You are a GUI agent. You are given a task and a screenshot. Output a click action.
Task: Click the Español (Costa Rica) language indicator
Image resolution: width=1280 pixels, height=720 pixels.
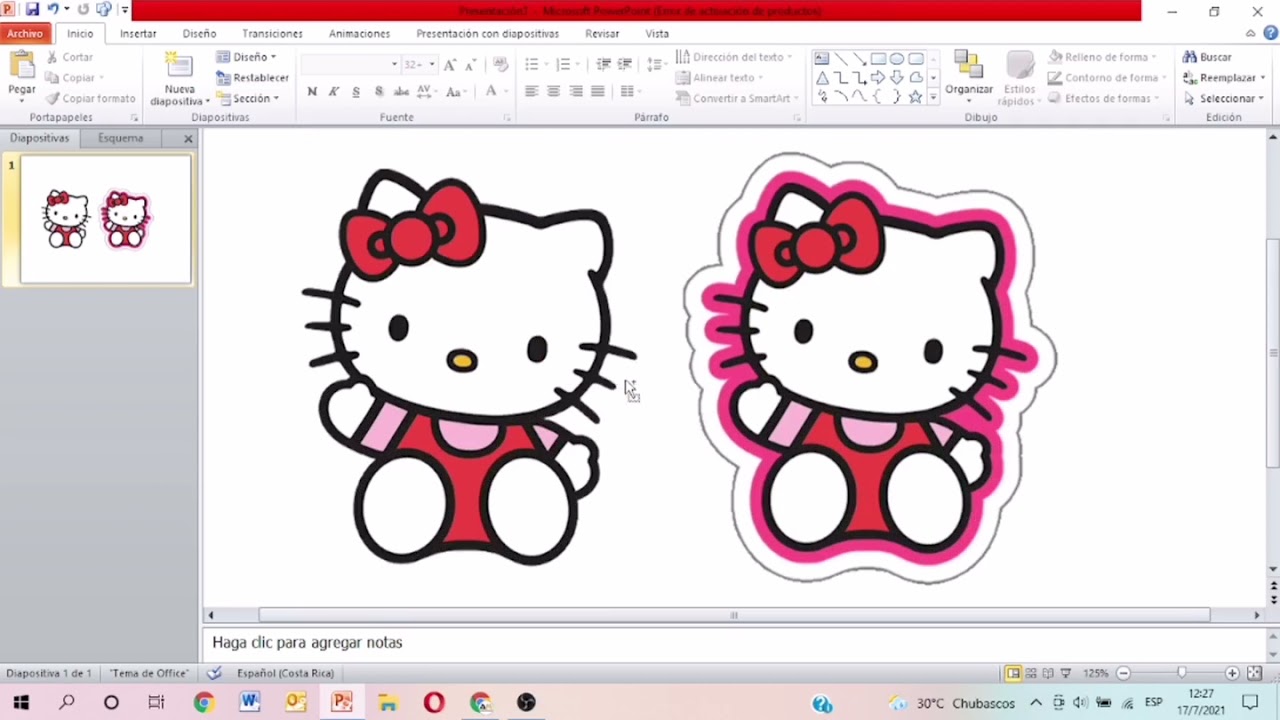(285, 673)
